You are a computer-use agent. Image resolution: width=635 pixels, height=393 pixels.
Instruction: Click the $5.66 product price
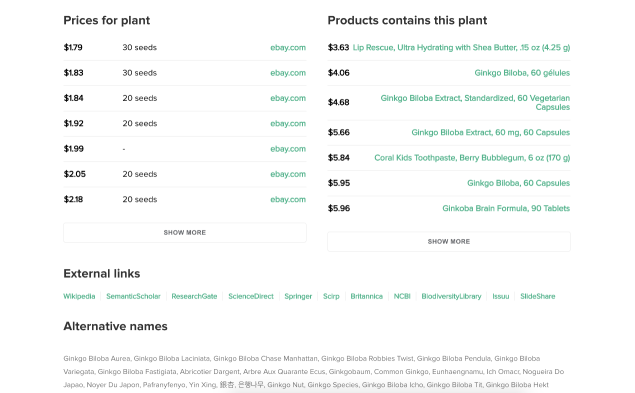coord(339,132)
